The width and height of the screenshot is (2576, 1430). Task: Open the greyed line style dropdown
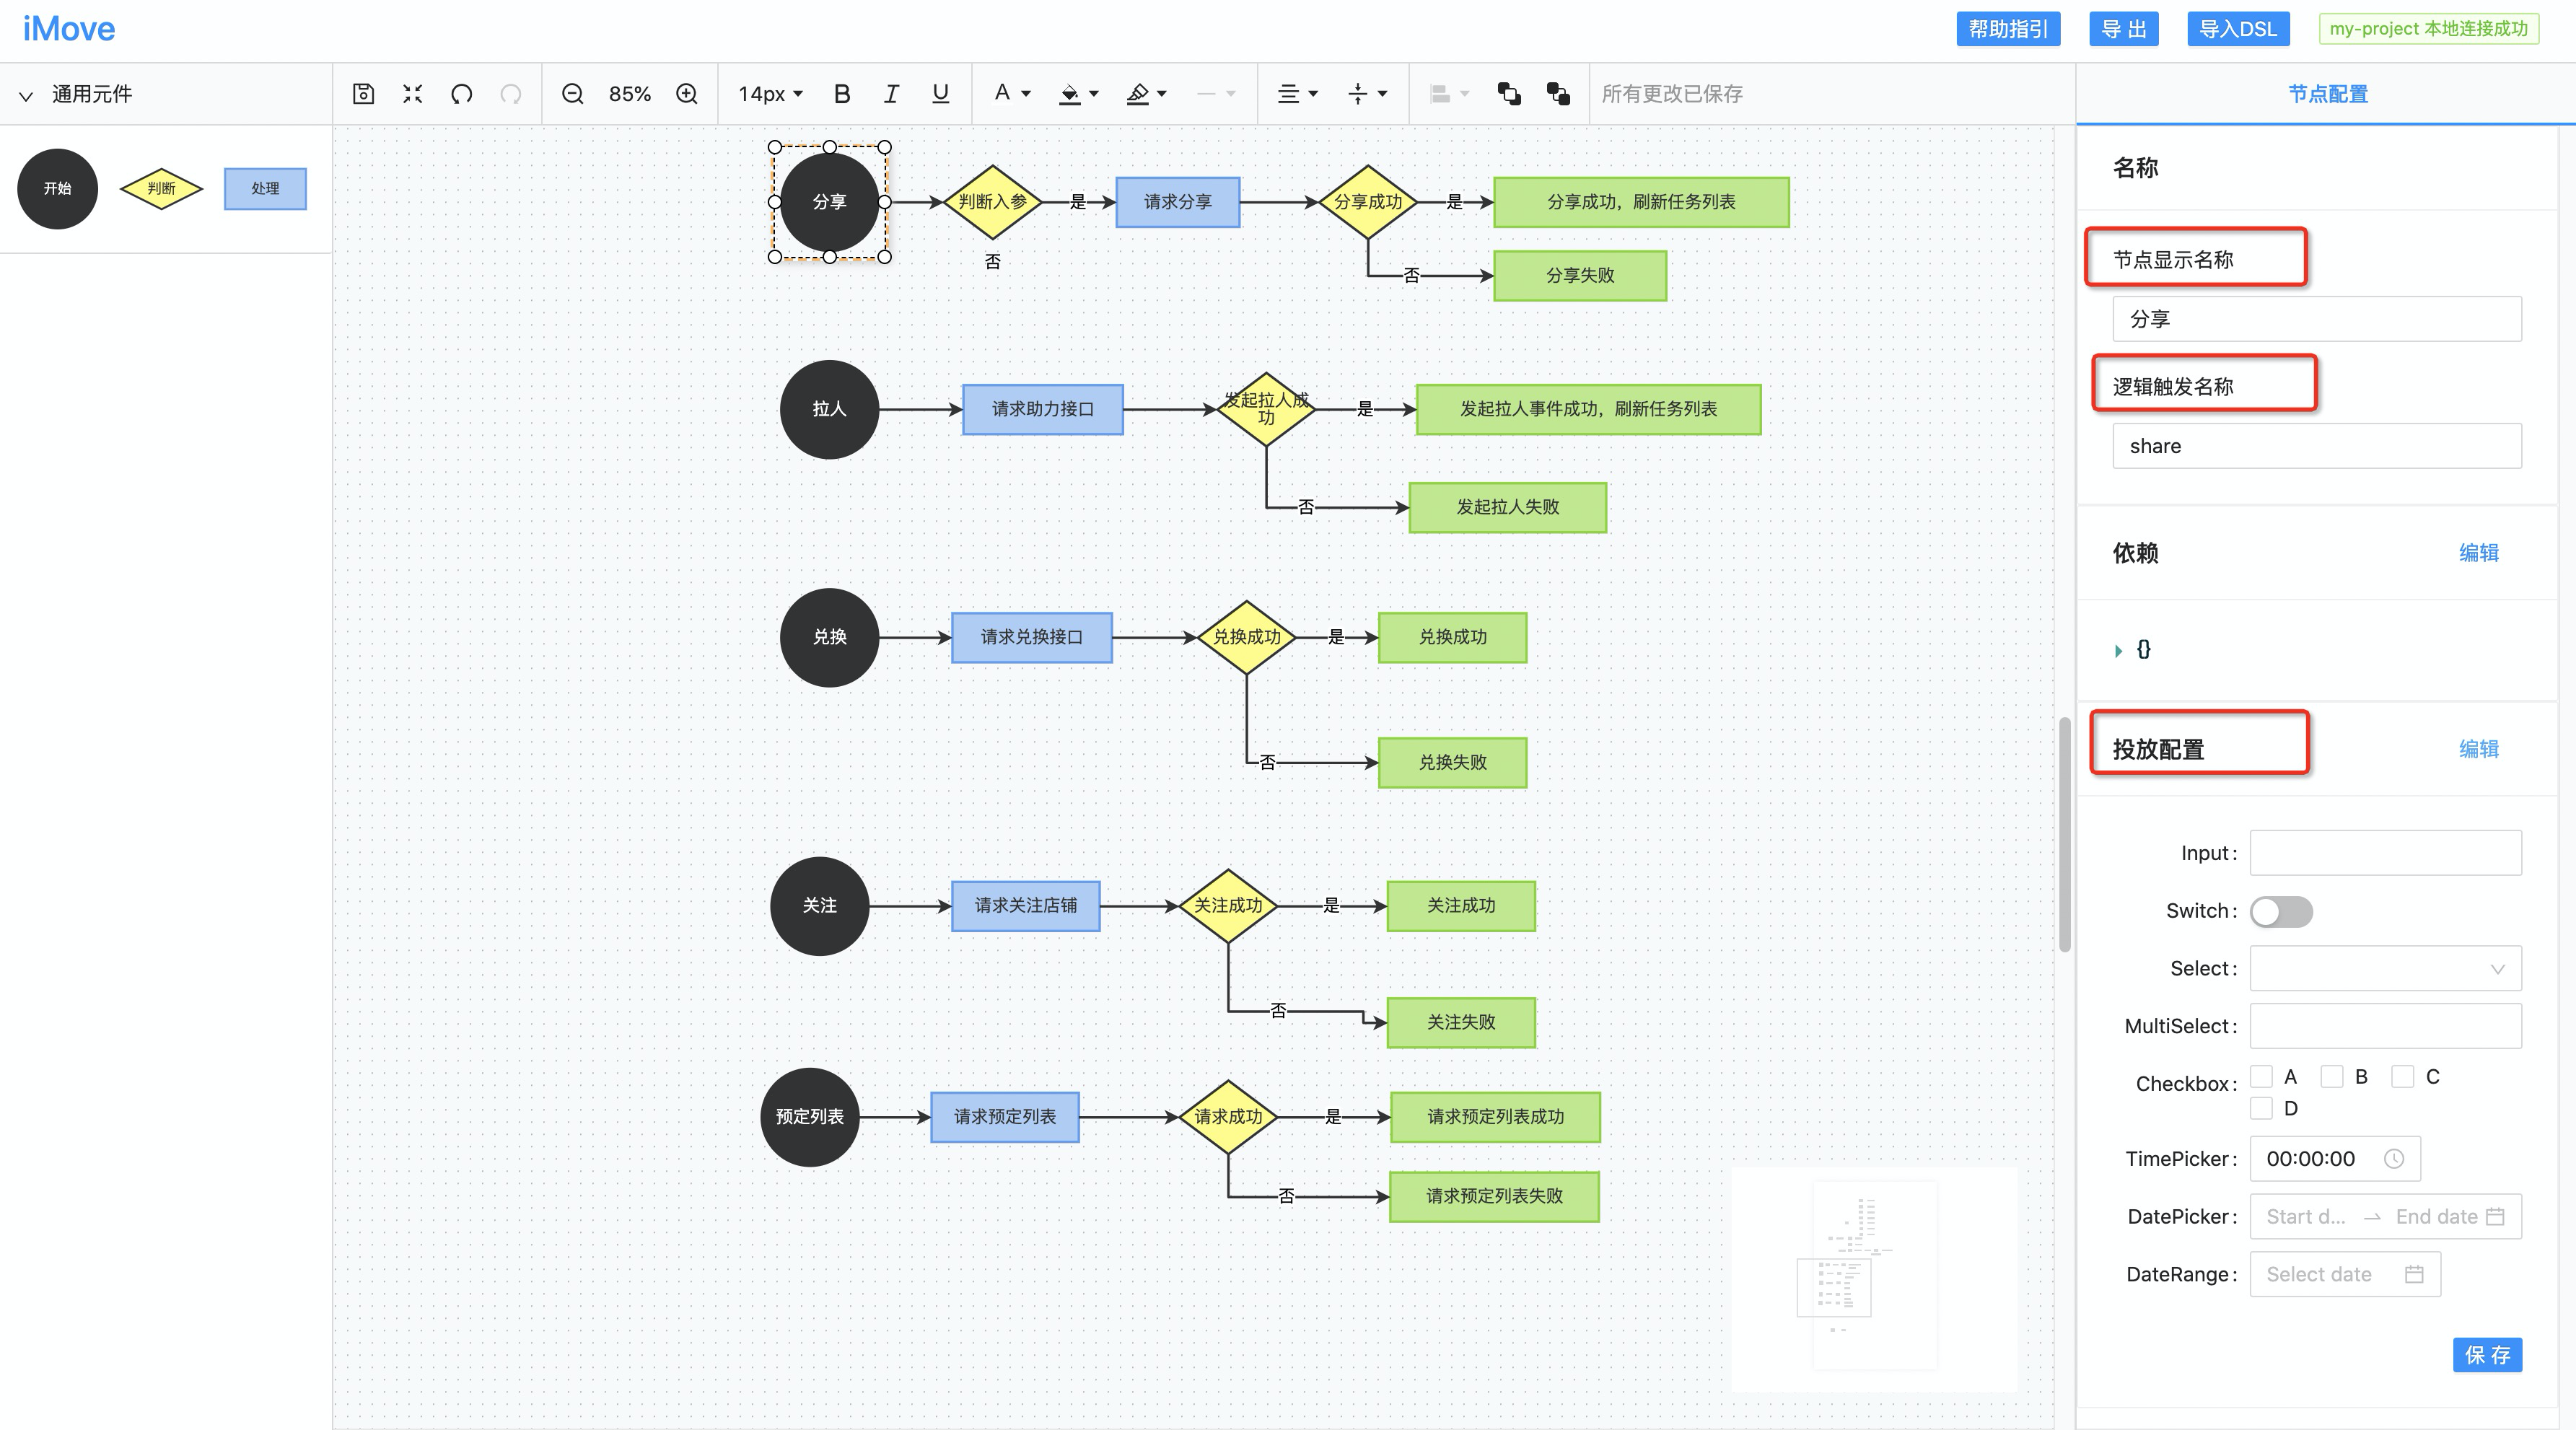(x=1216, y=94)
